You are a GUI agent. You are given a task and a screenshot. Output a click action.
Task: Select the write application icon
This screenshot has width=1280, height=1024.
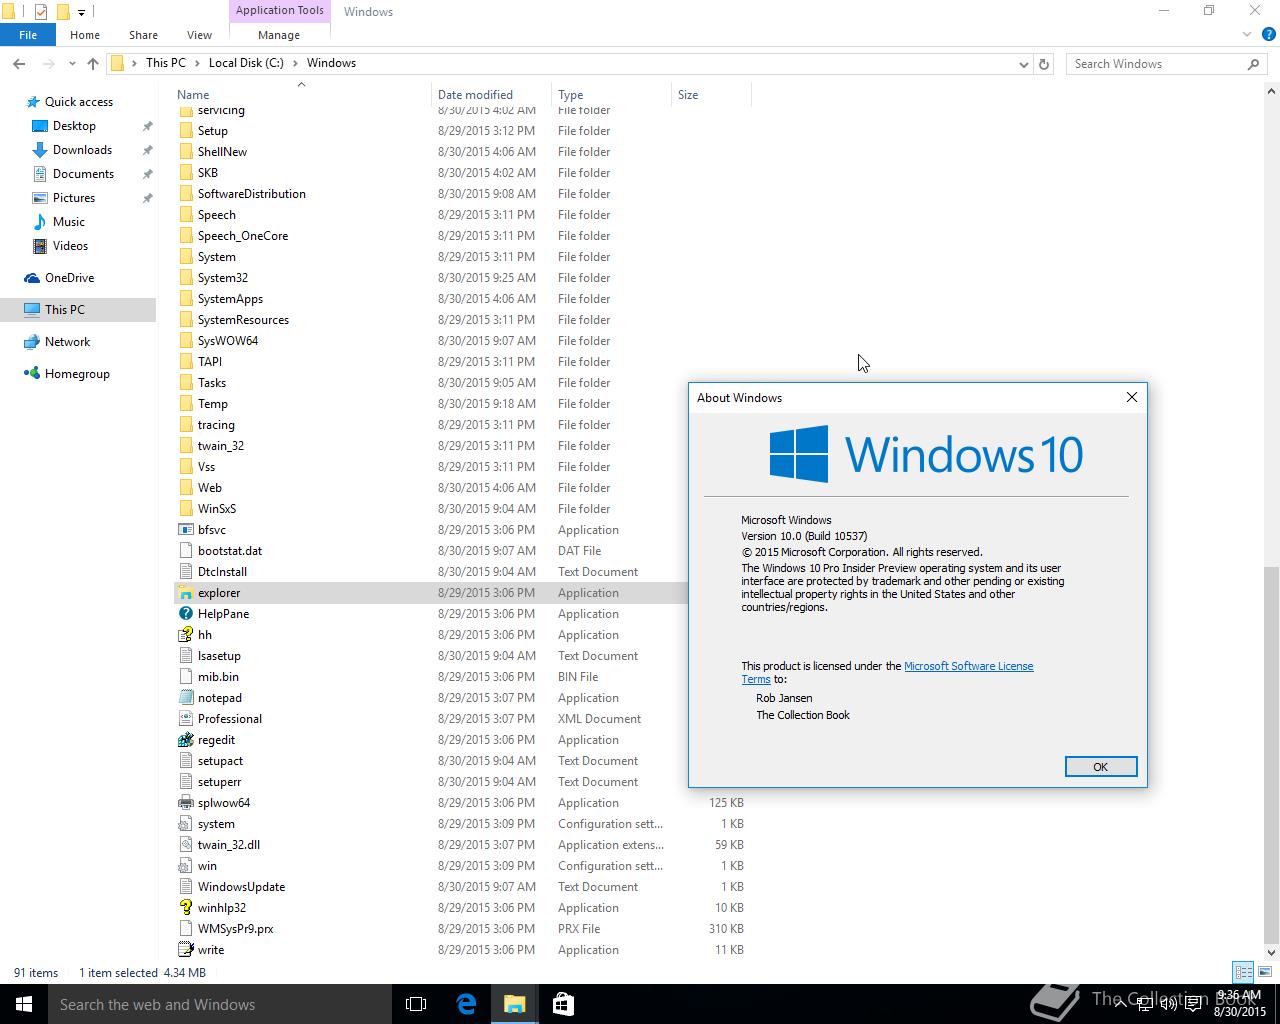point(185,950)
